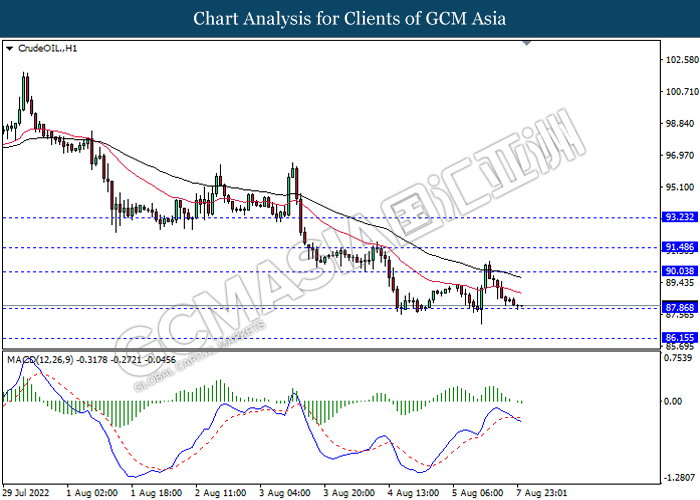This screenshot has height=500, width=700.
Task: Click the 5 Aug 06:00 time label
Action: point(478,493)
